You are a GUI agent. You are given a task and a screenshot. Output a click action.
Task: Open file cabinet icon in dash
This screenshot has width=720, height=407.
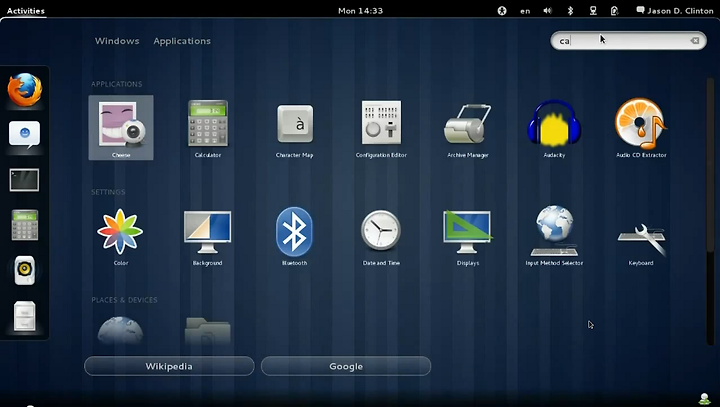[x=25, y=316]
